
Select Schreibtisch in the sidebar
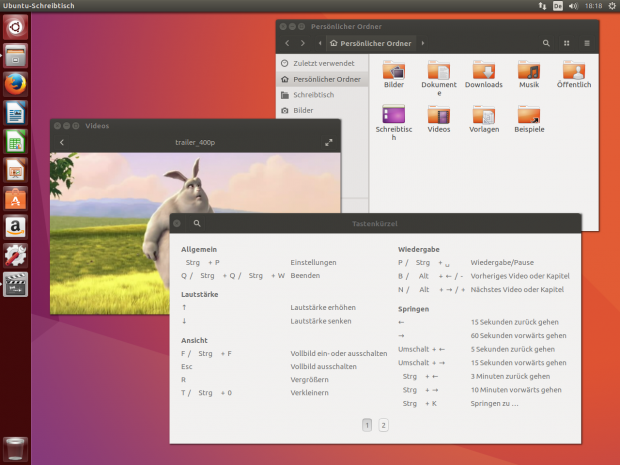click(x=322, y=95)
